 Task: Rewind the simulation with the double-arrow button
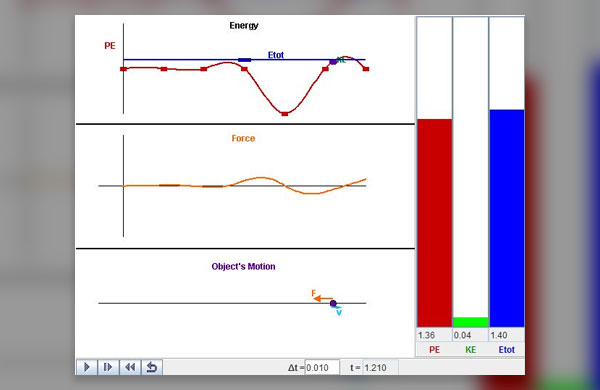(130, 367)
